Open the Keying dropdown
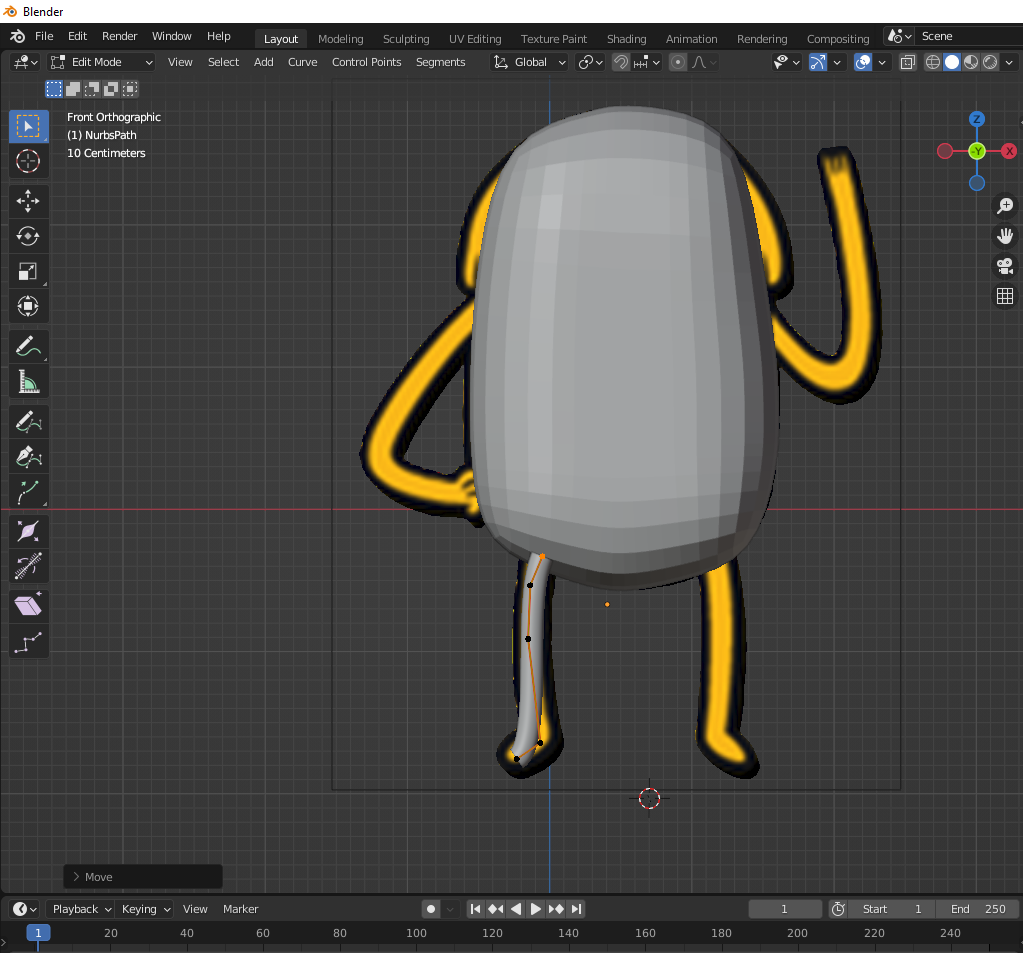The image size is (1023, 953). coord(146,909)
